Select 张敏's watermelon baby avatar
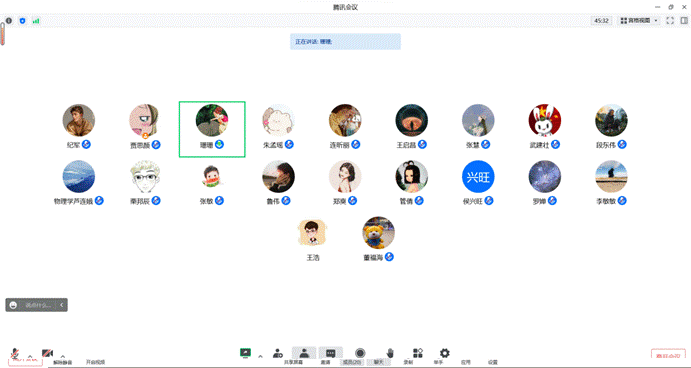Screen dimensions: 691x368 pyautogui.click(x=212, y=176)
